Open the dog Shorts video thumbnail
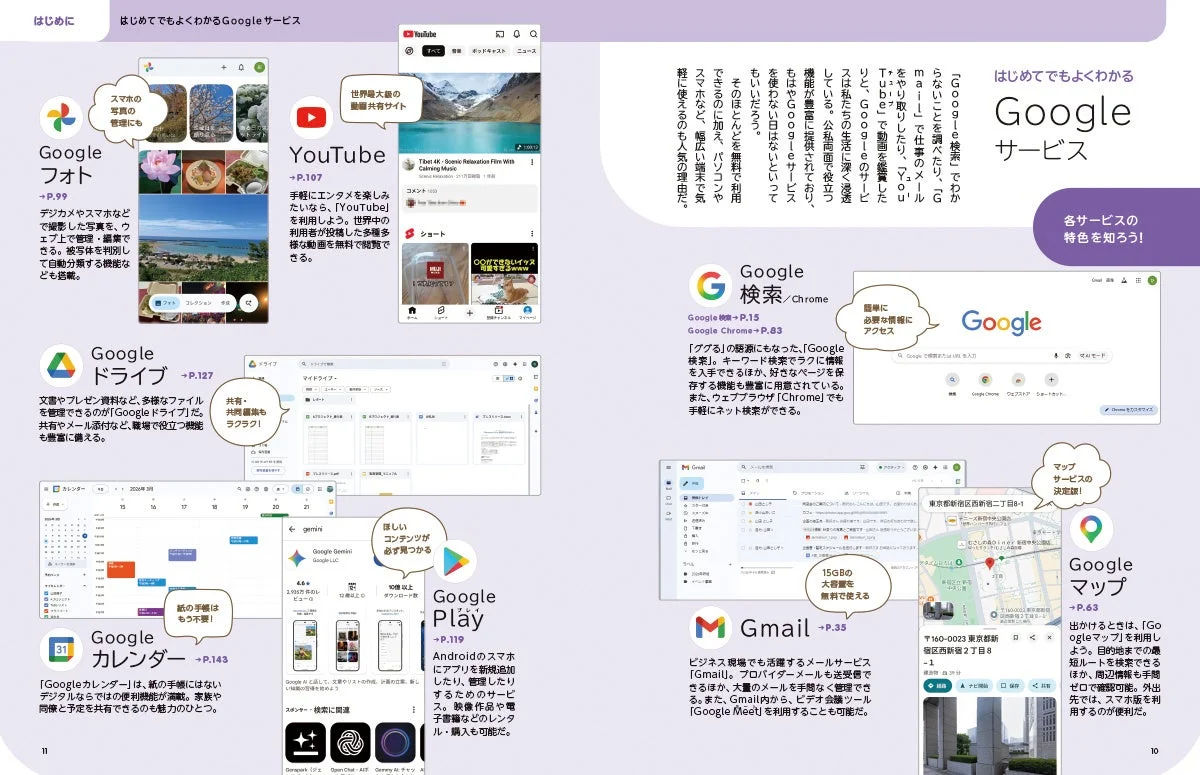This screenshot has width=1200, height=775. click(x=505, y=272)
